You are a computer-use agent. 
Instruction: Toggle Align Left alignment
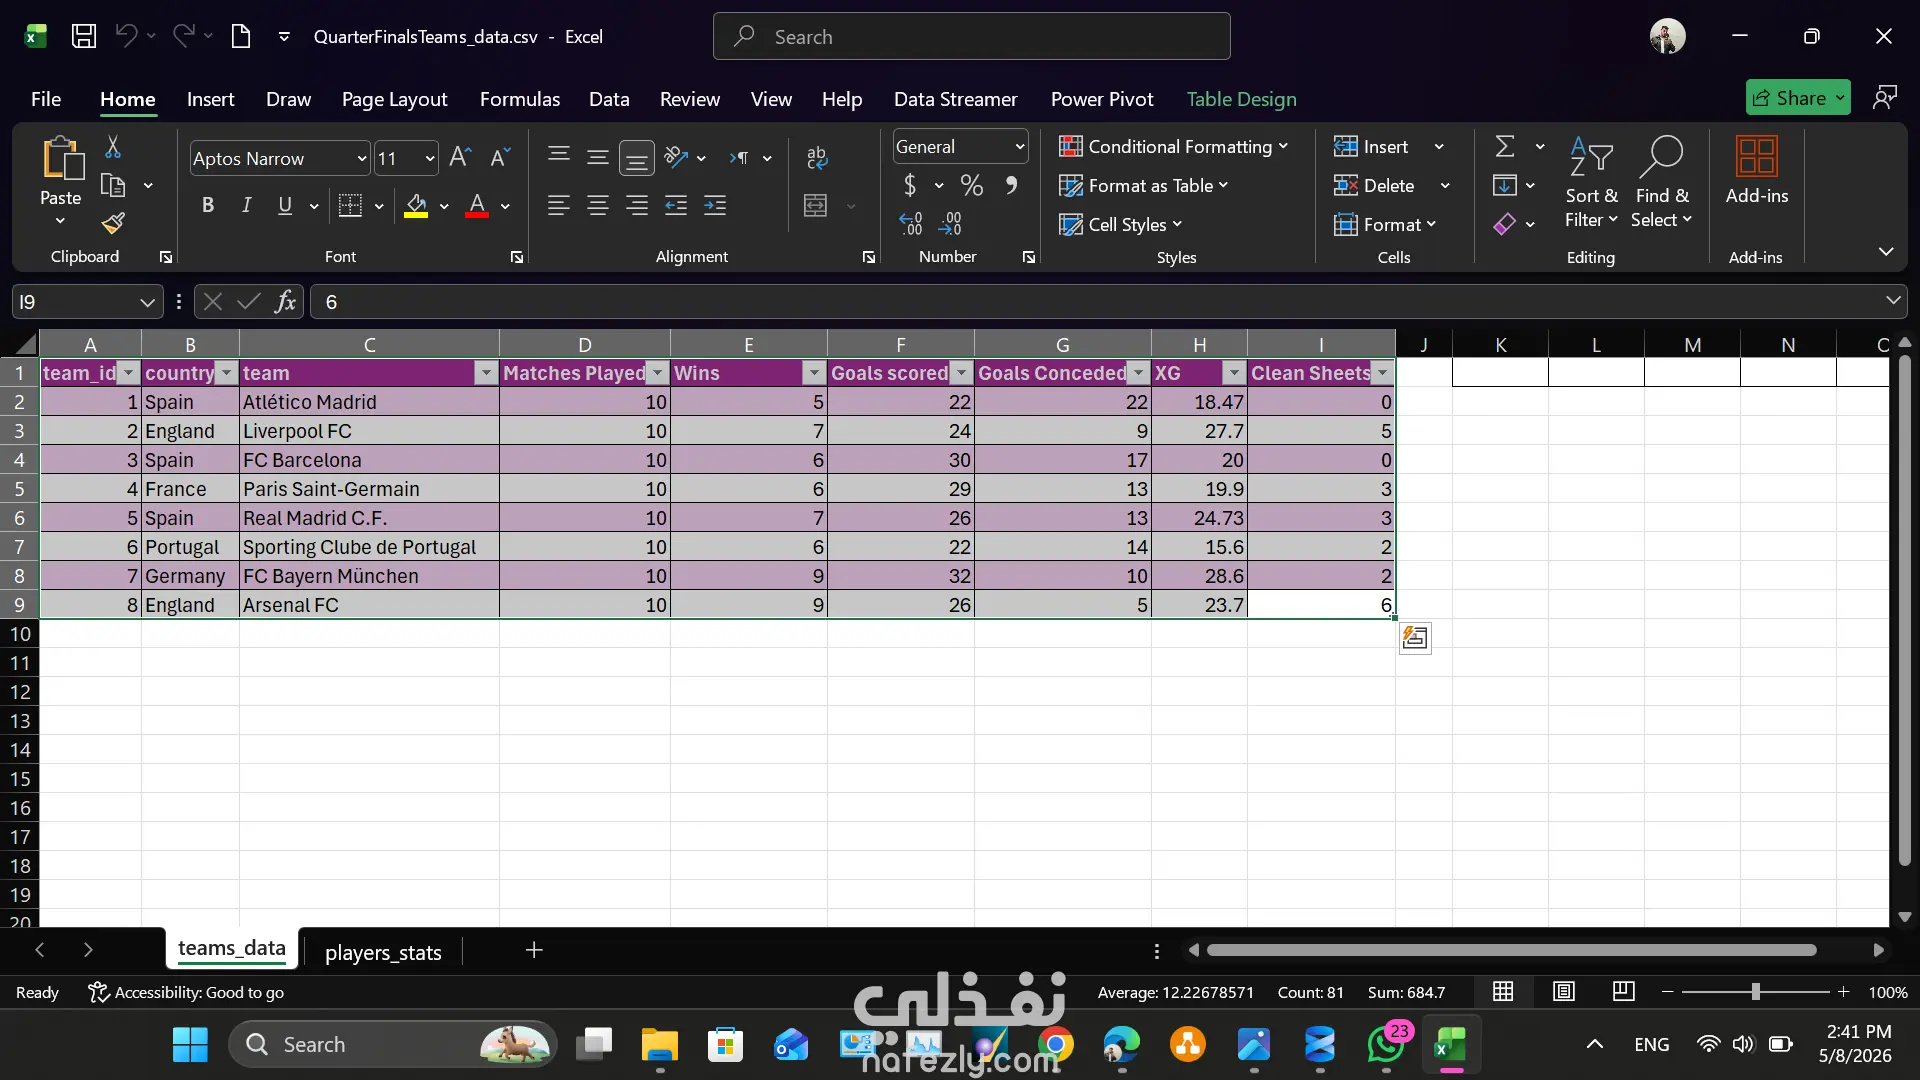click(559, 206)
